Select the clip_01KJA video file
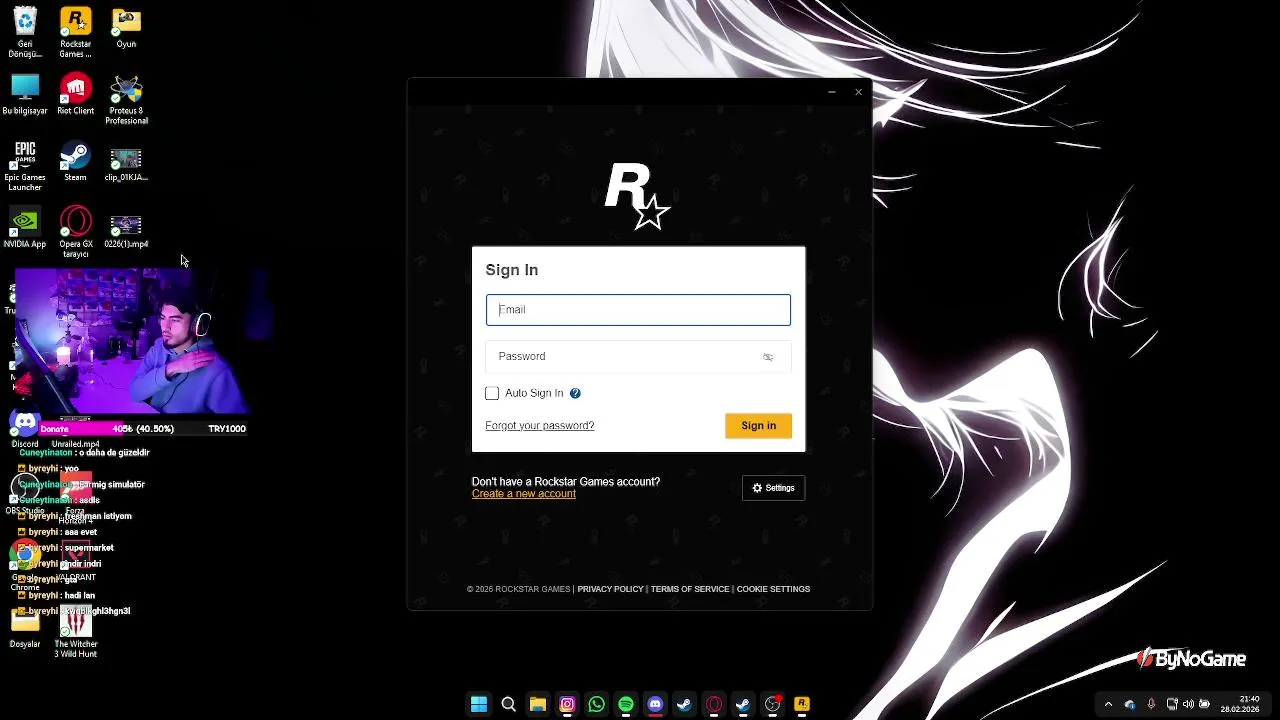 click(x=126, y=165)
